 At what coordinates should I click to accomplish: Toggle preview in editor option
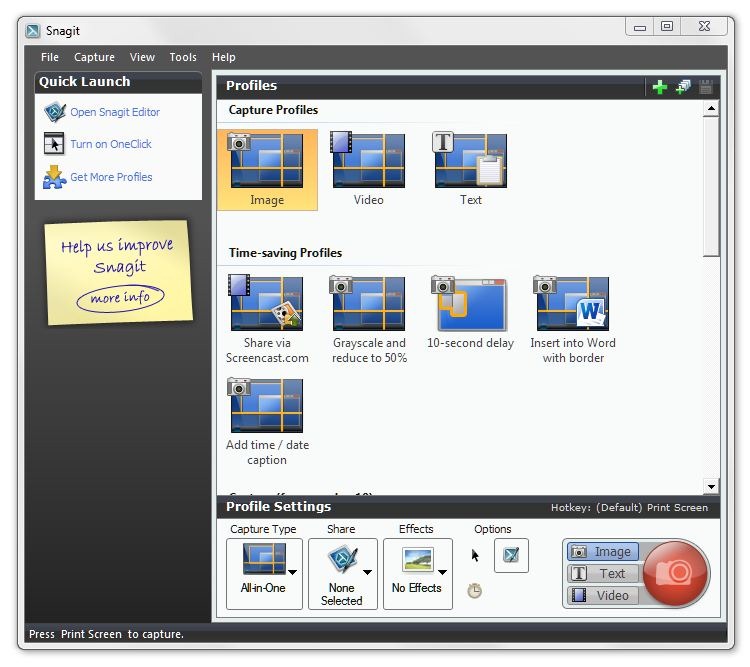511,556
